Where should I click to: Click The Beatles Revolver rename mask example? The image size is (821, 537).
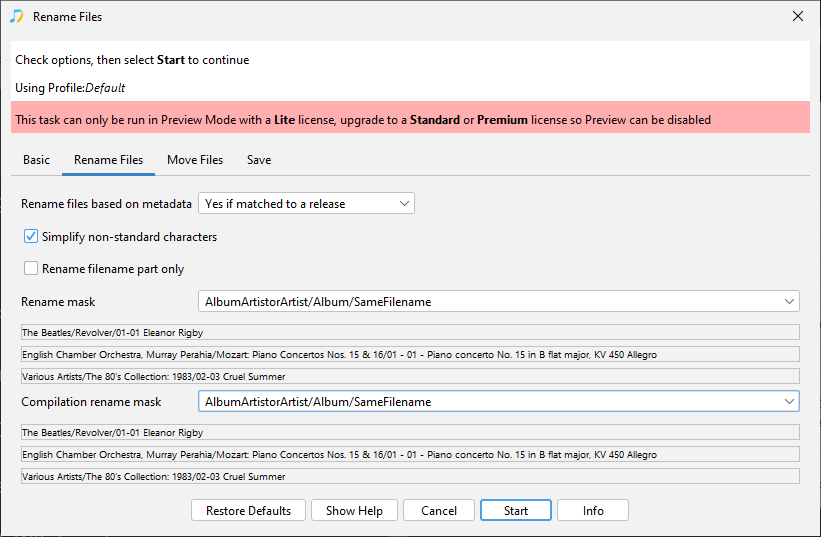(x=410, y=332)
